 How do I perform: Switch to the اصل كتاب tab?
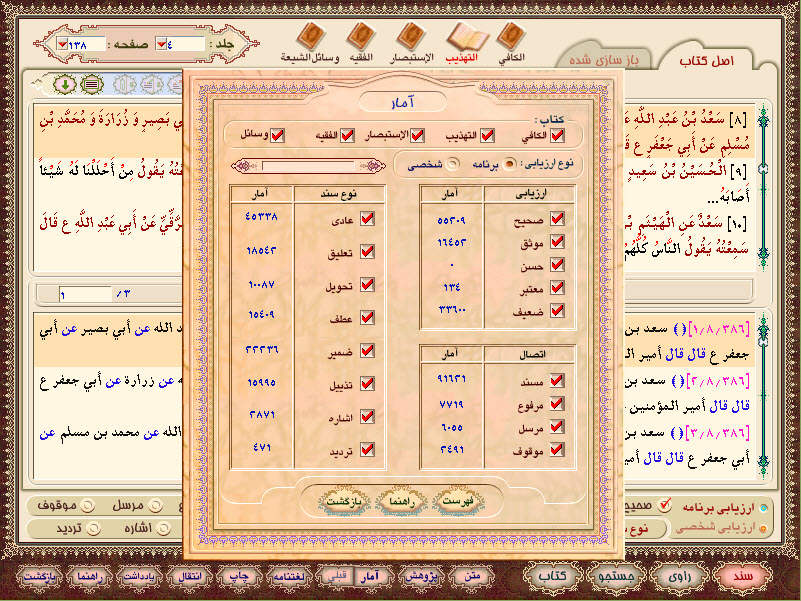(x=712, y=60)
